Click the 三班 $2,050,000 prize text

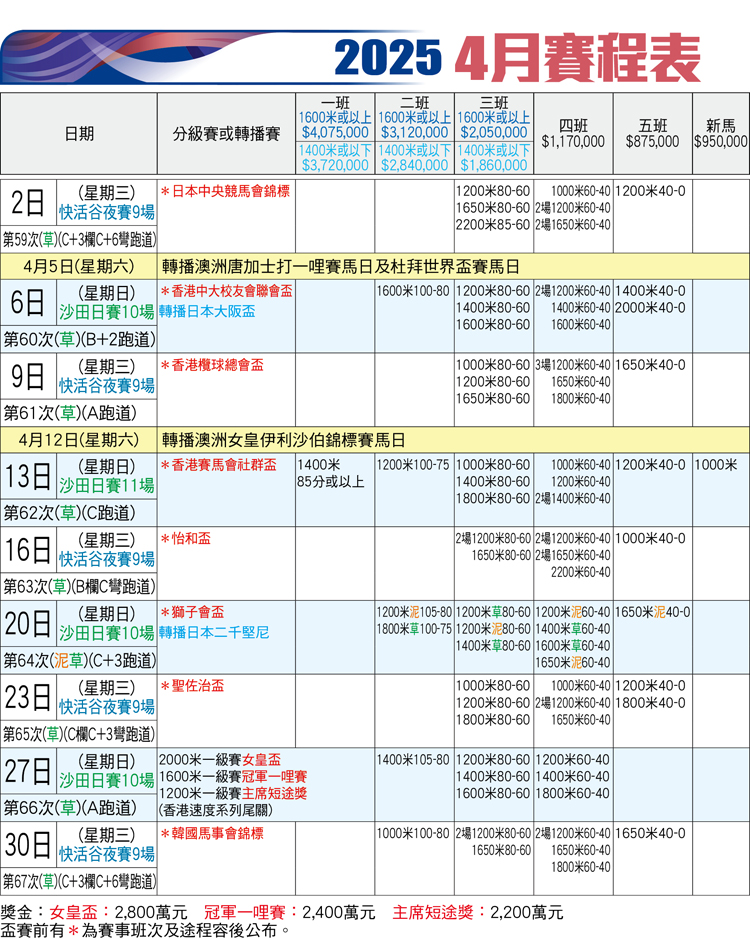point(493,132)
